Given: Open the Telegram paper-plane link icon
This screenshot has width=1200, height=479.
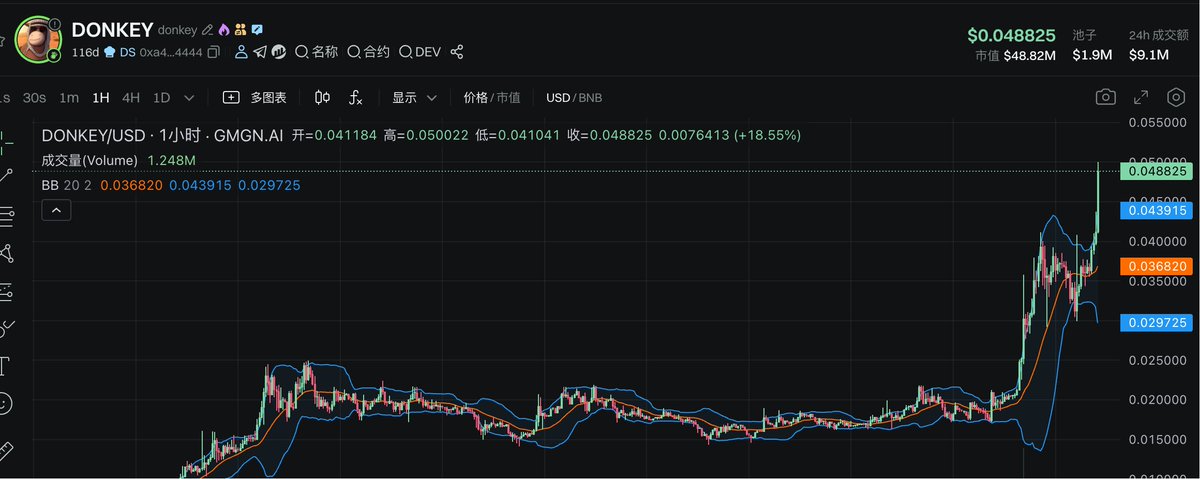Looking at the screenshot, I should point(260,52).
